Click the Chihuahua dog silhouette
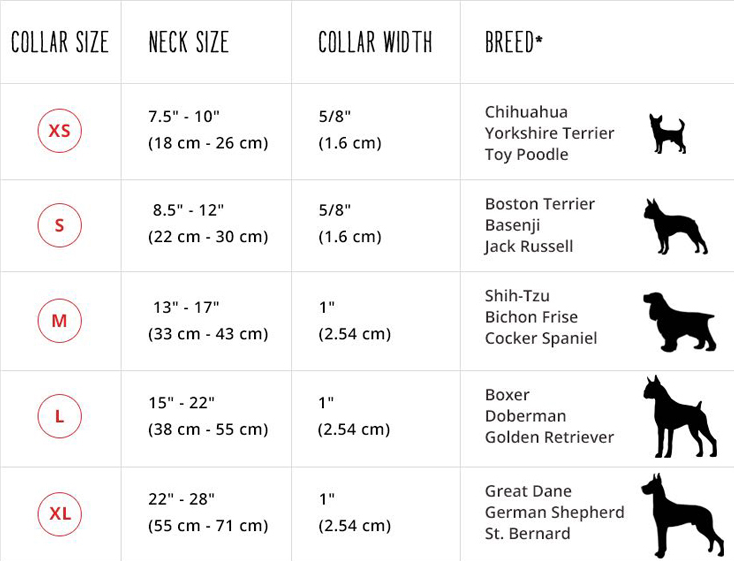 (667, 133)
